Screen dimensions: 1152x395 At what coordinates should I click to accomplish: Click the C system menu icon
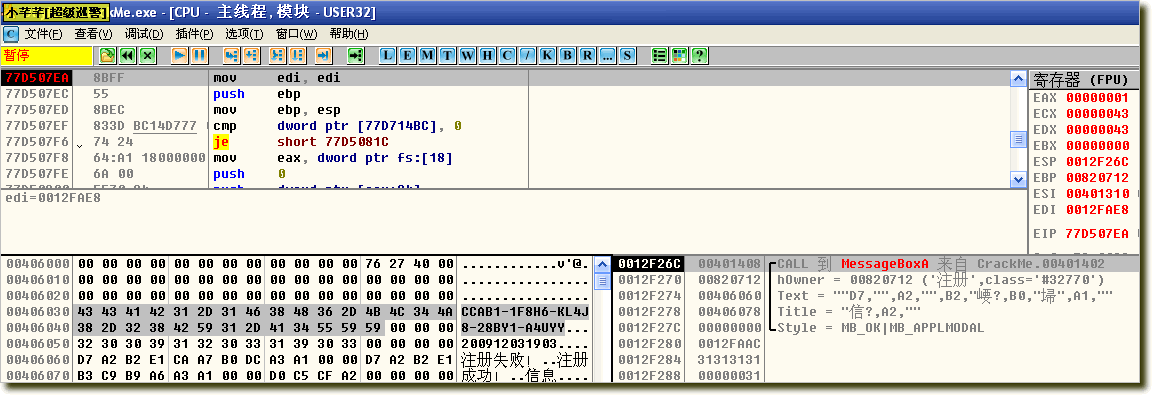(x=10, y=34)
